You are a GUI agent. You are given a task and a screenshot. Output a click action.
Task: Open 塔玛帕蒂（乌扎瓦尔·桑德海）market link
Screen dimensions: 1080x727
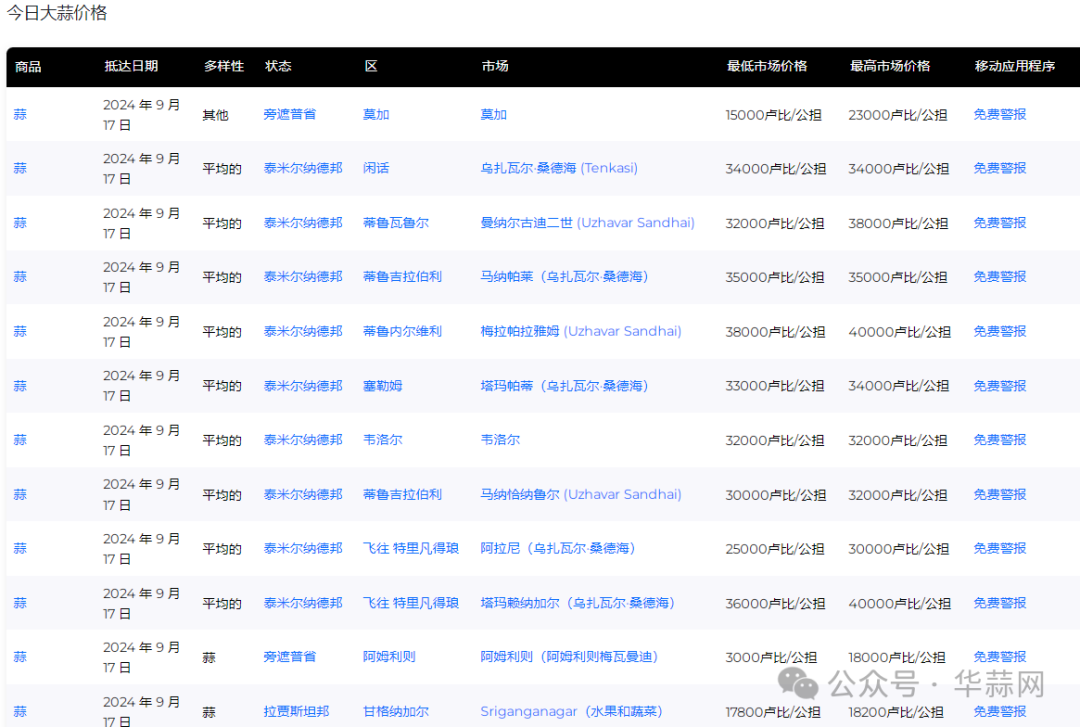564,386
